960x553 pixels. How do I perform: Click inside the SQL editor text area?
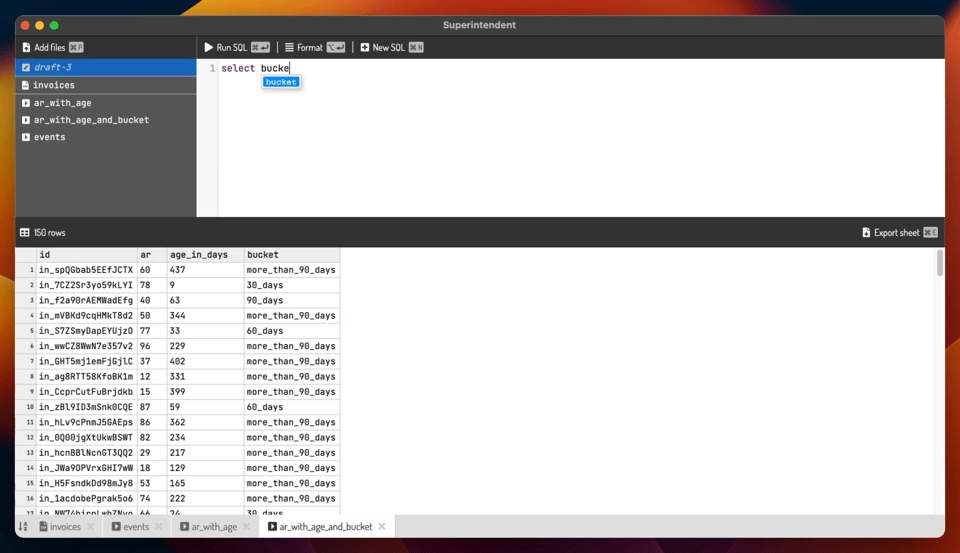tap(580, 140)
